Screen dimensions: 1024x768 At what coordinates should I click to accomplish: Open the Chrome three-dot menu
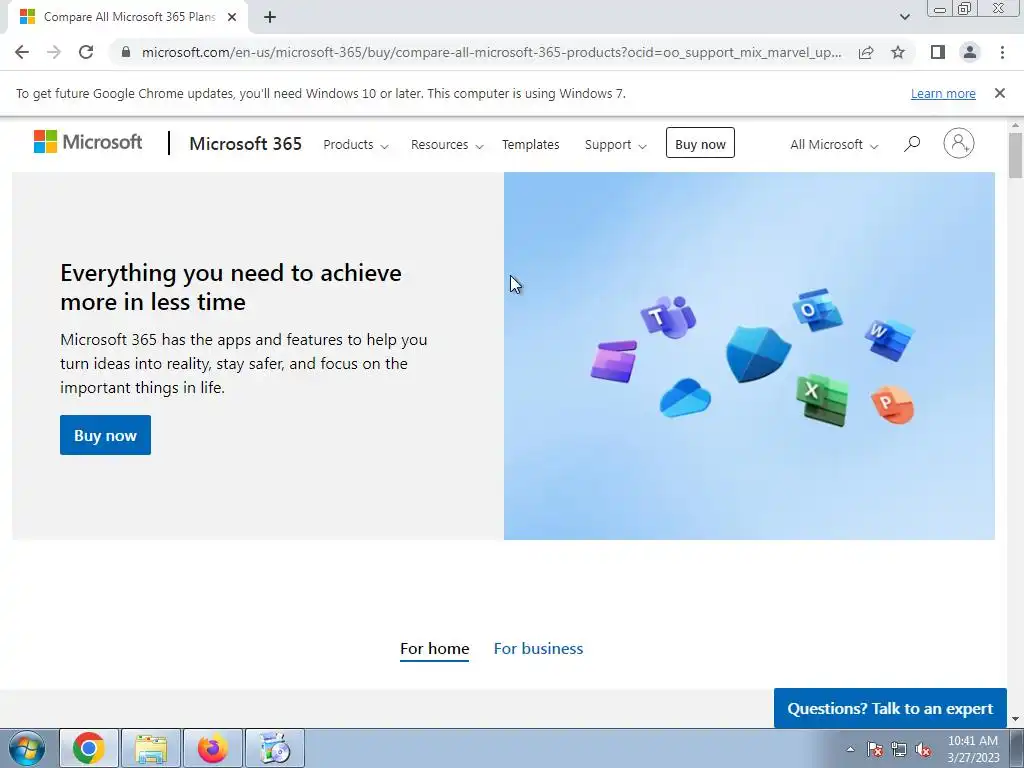click(x=1002, y=52)
